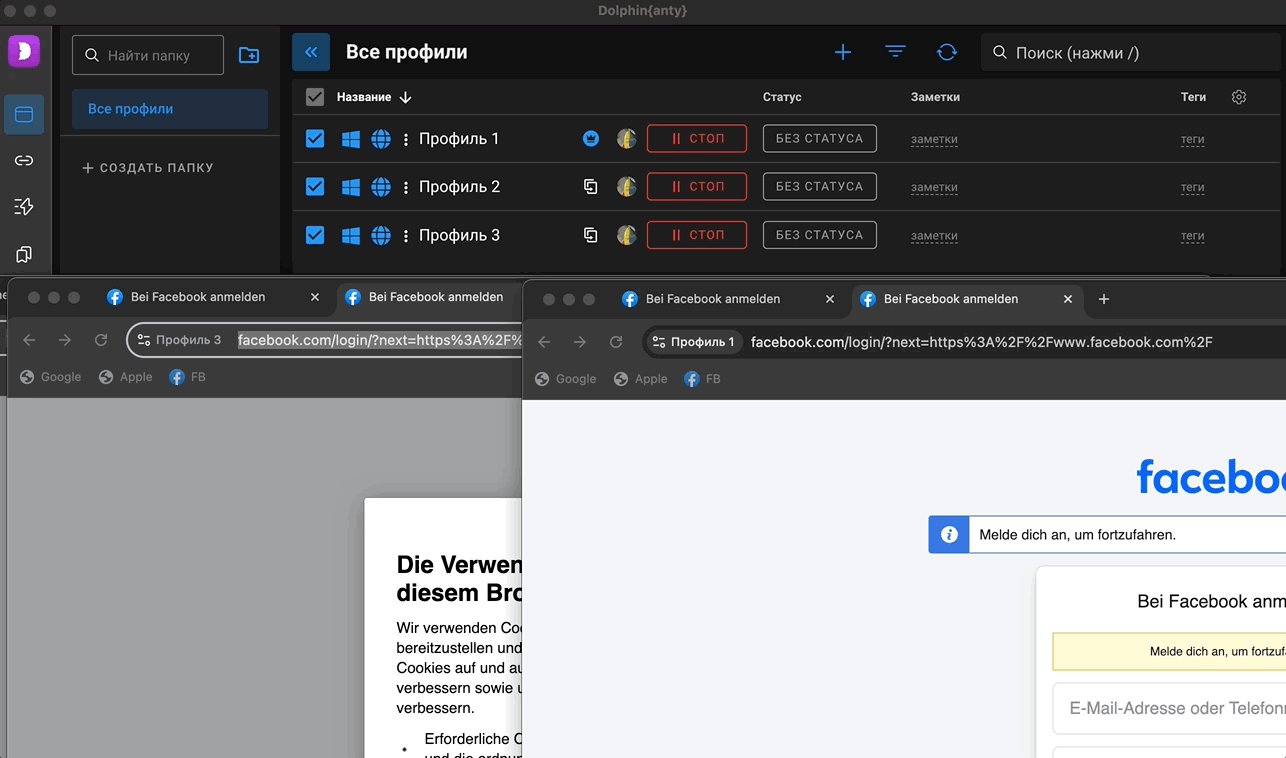Toggle the select-all checkbox in header
This screenshot has width=1286, height=758.
coord(315,97)
